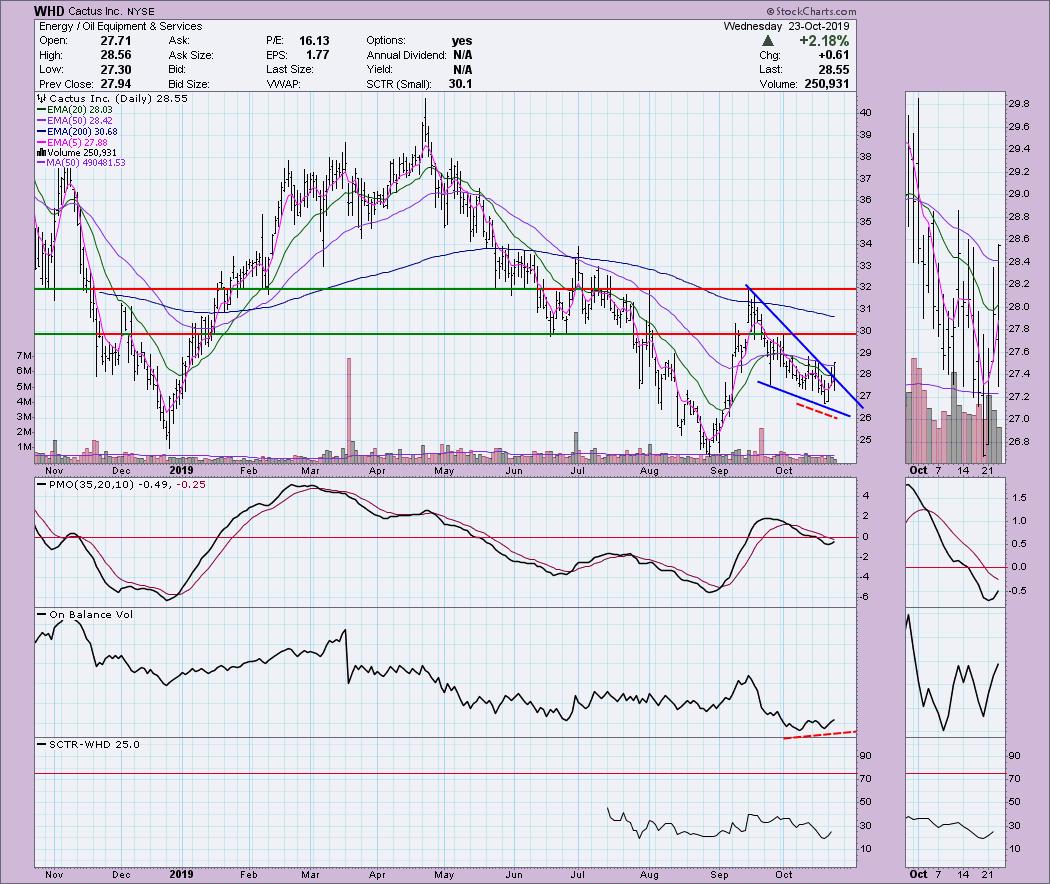Screen dimensions: 1050x884
Task: Click the 'SCTR-WHD 25.0' indicator label
Action: (94, 744)
